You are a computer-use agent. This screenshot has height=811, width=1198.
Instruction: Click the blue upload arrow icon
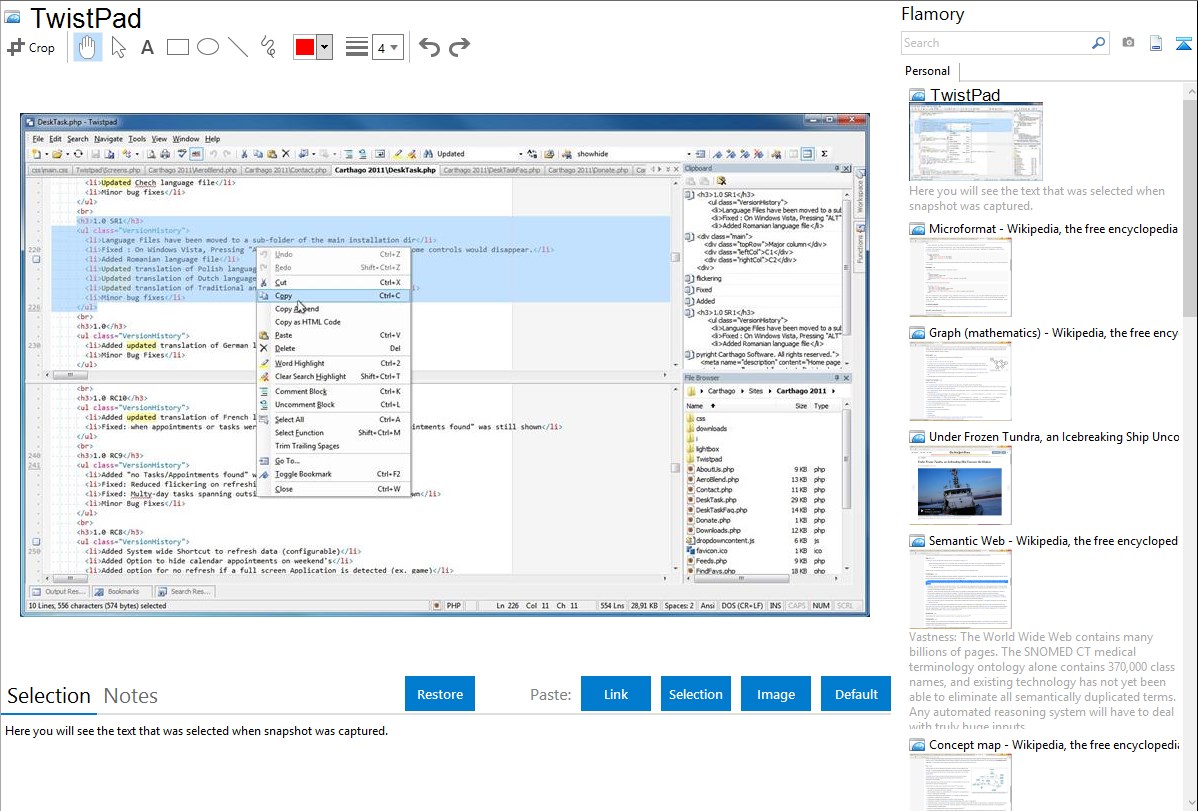point(1183,43)
